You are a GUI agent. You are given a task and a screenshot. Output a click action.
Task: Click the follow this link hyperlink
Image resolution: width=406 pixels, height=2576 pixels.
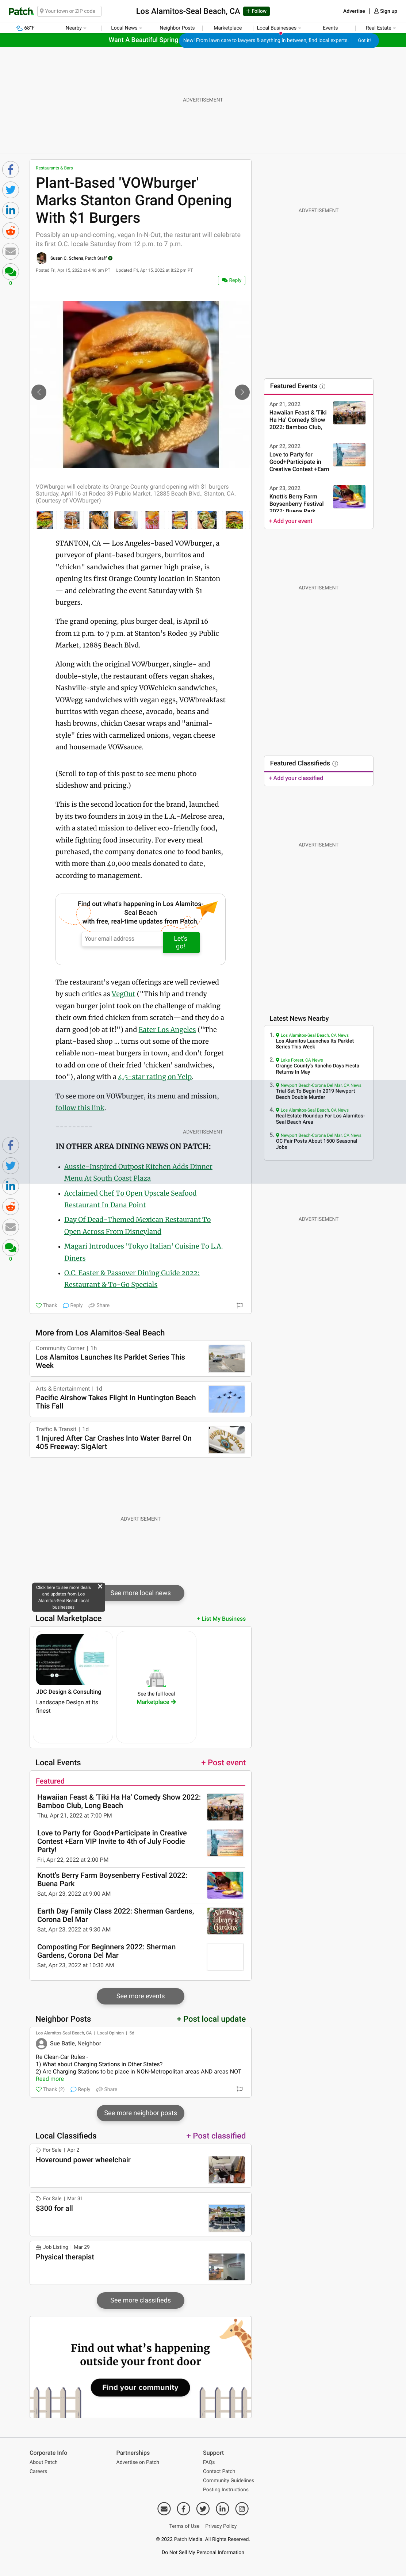coord(80,1108)
